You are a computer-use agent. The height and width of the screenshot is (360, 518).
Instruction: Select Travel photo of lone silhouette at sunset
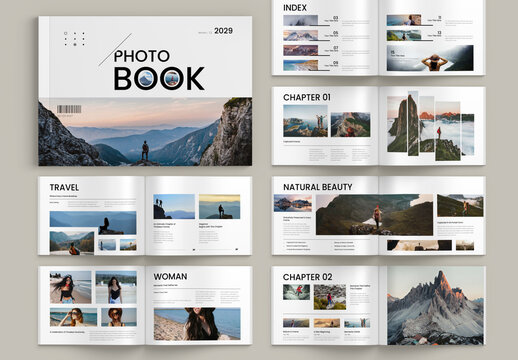click(x=219, y=207)
